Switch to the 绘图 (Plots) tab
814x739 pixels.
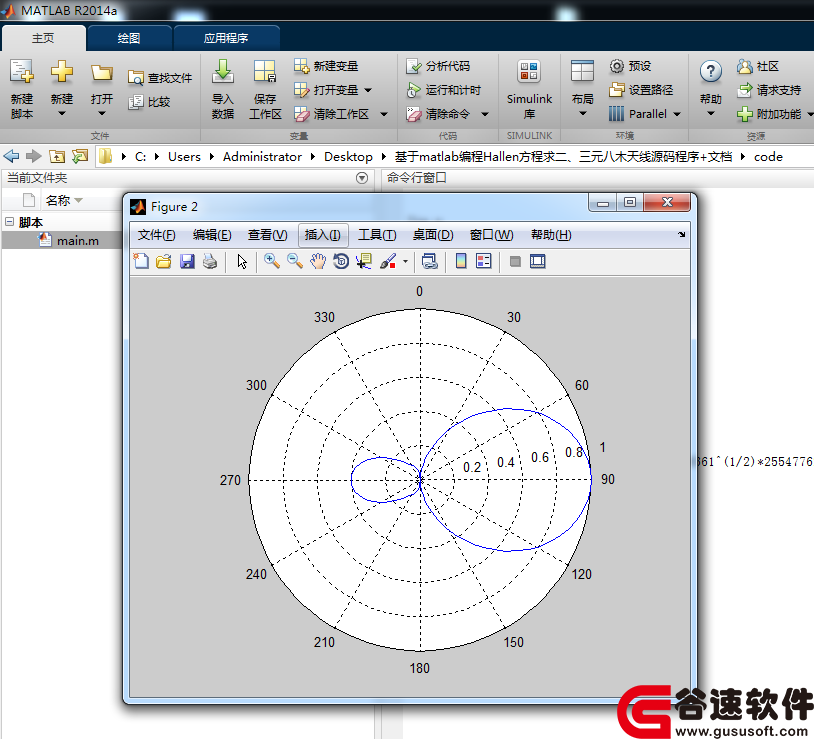[x=129, y=38]
